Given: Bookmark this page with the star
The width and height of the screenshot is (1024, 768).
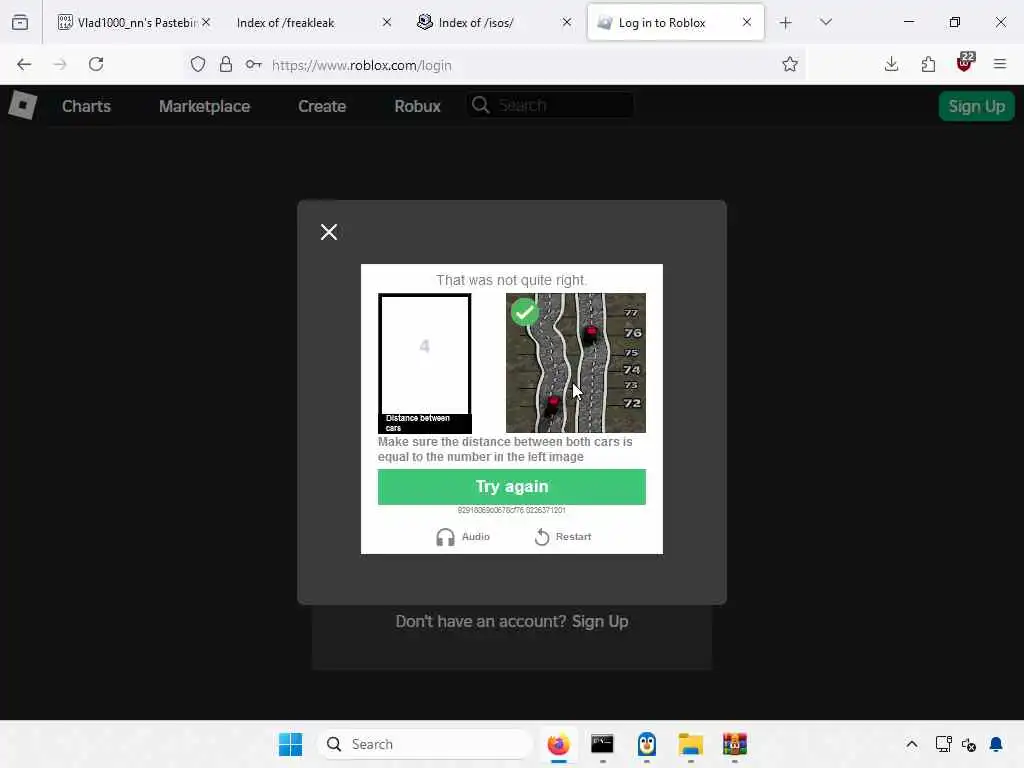Looking at the screenshot, I should 790,64.
